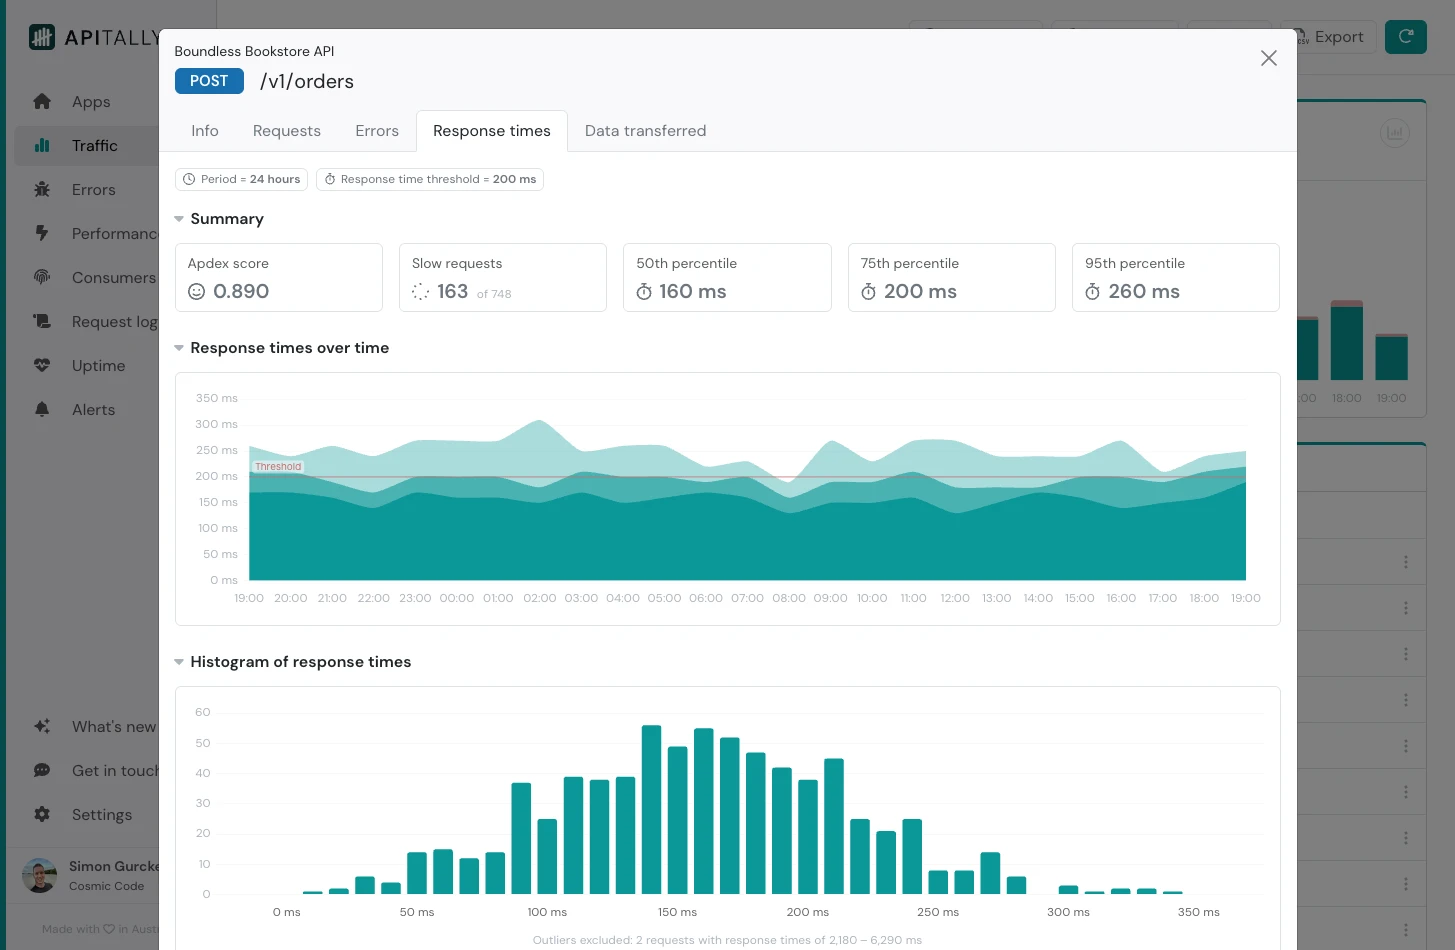Open the first row's three-dot menu
The width and height of the screenshot is (1455, 950).
[1406, 562]
